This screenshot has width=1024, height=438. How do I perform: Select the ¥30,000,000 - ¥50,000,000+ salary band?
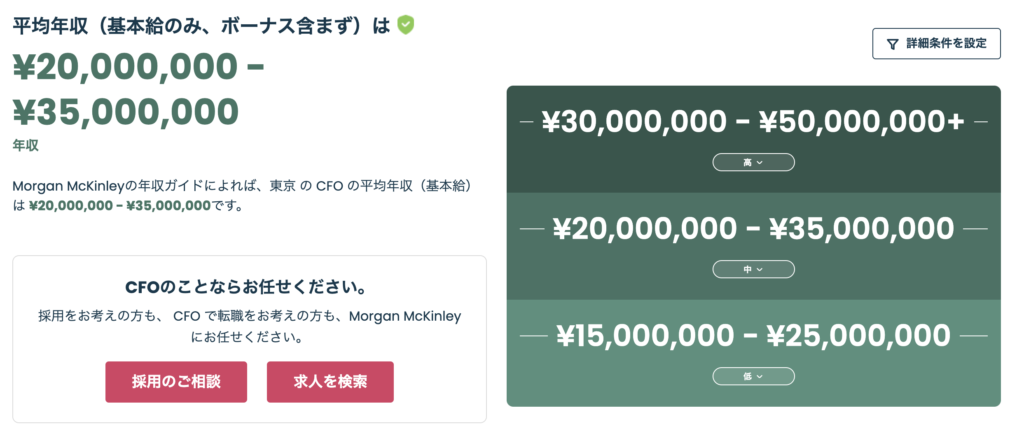point(753,122)
